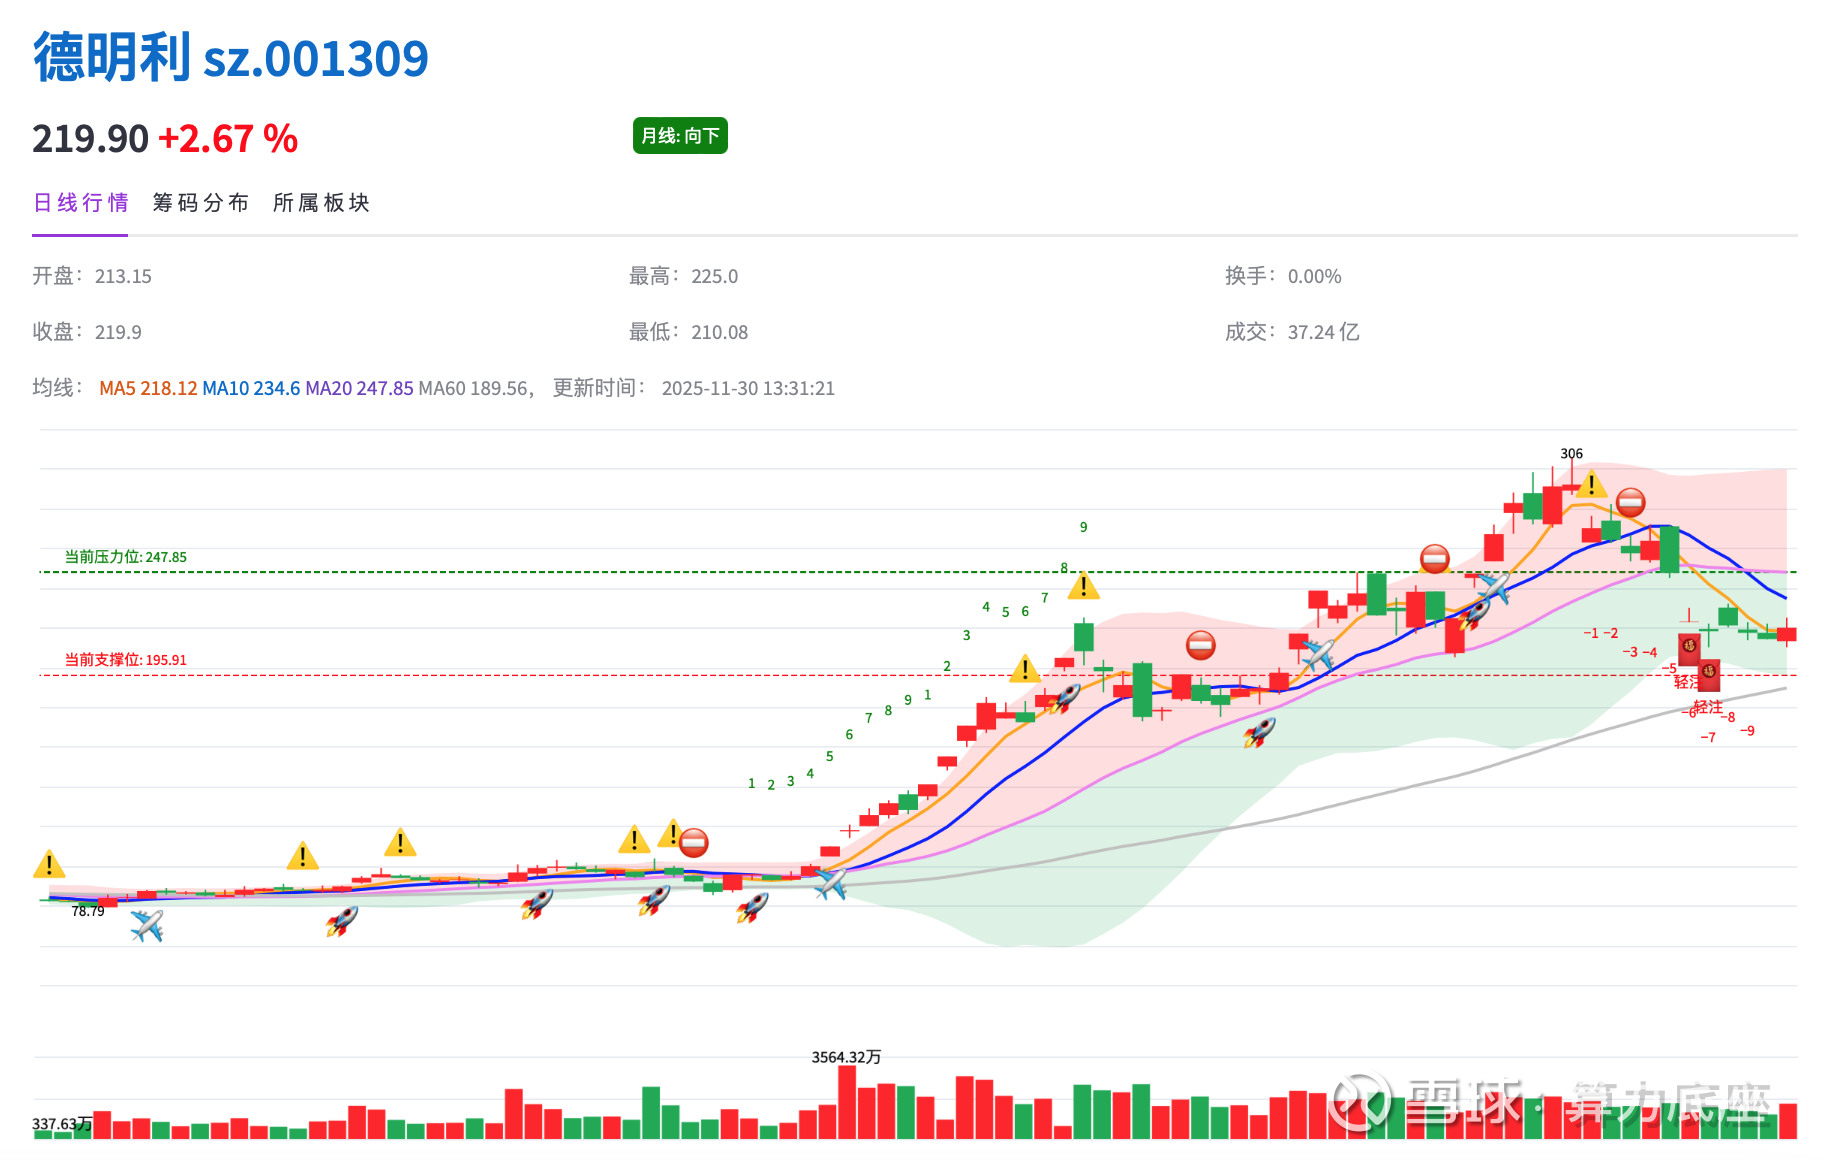Click the 成交: 37.24亿 value
1824x1160 pixels.
[x=1292, y=332]
